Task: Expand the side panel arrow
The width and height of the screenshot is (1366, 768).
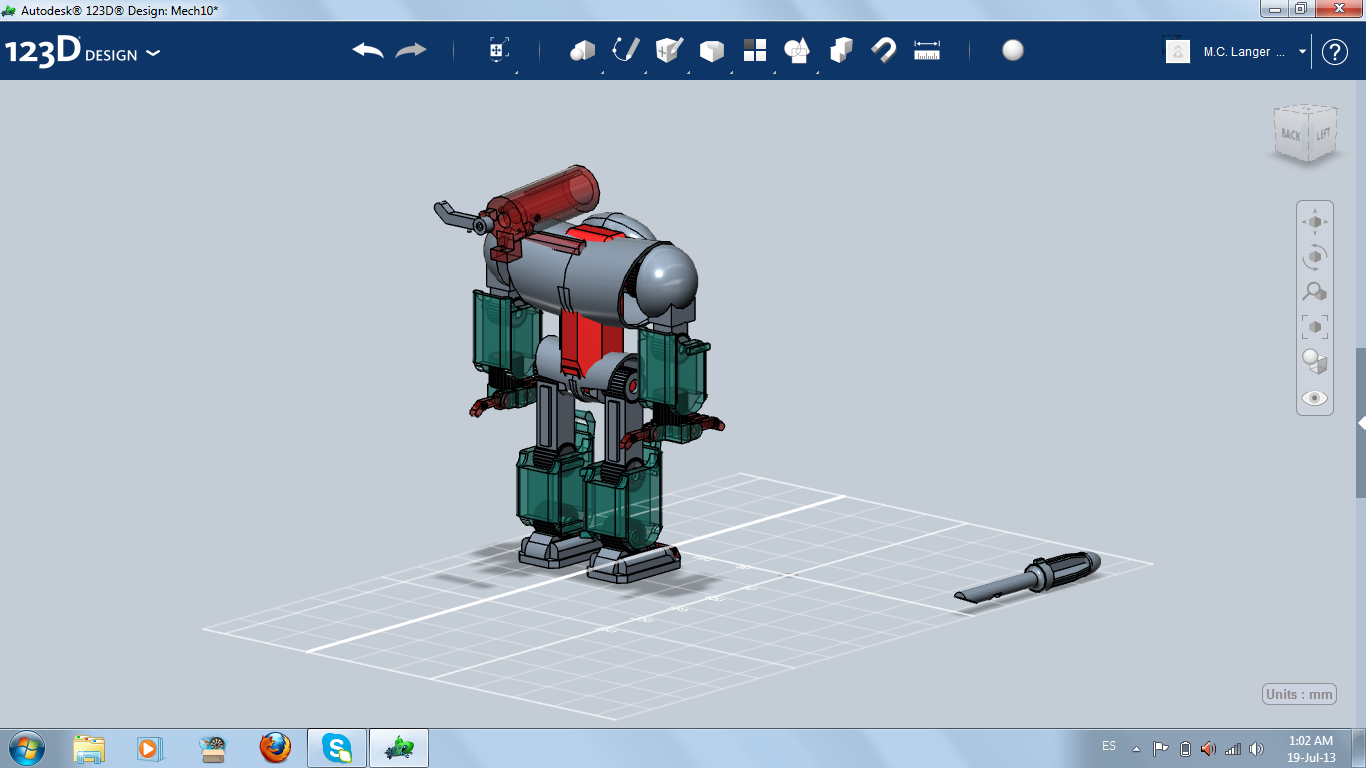Action: click(1361, 423)
